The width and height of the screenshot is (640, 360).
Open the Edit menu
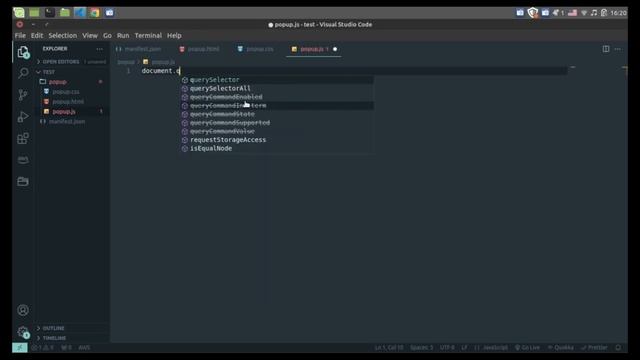tap(37, 36)
